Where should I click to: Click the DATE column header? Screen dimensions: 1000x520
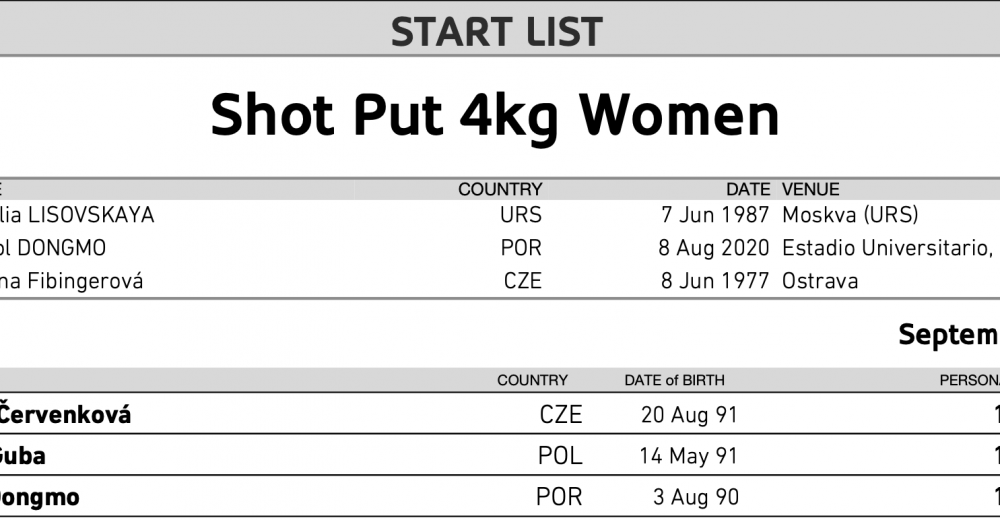click(x=748, y=189)
